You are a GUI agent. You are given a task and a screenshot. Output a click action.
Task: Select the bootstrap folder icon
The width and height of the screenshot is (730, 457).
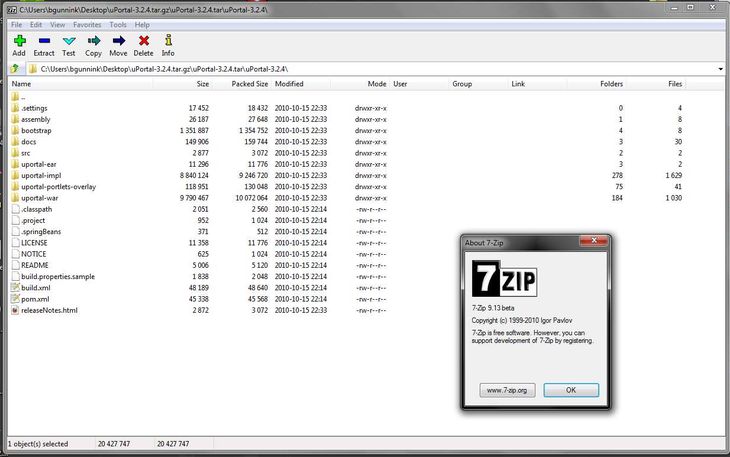coord(15,130)
